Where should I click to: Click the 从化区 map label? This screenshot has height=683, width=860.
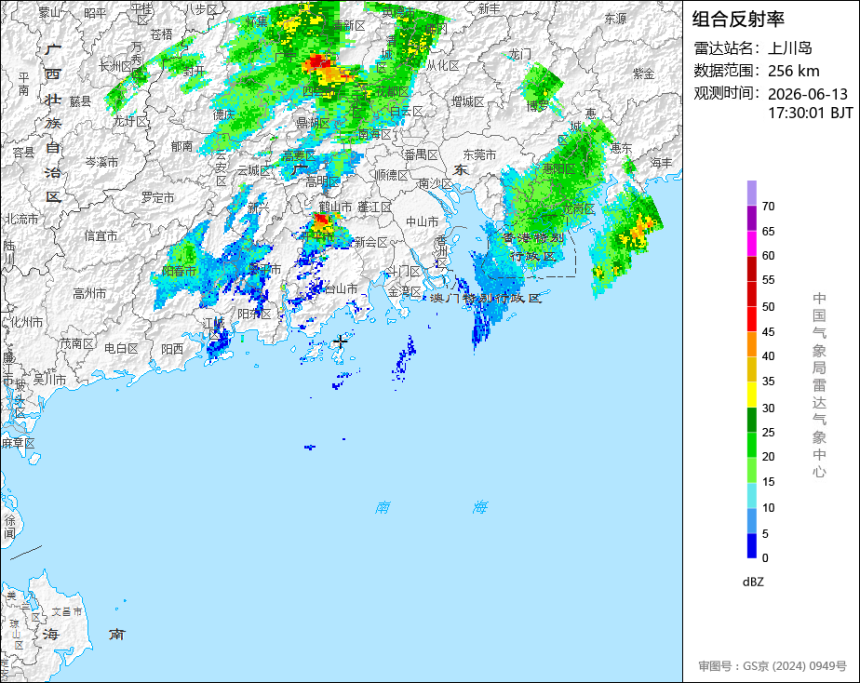[443, 65]
